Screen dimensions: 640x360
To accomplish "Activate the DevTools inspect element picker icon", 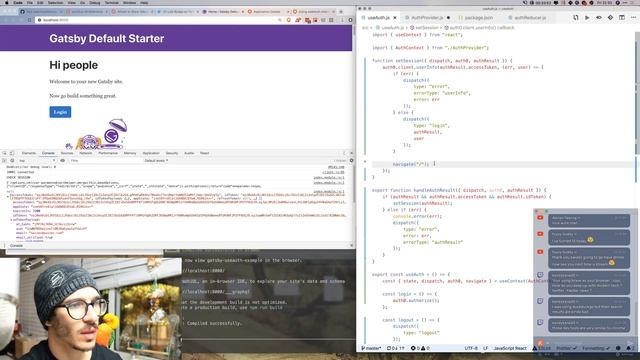I will coord(4,153).
